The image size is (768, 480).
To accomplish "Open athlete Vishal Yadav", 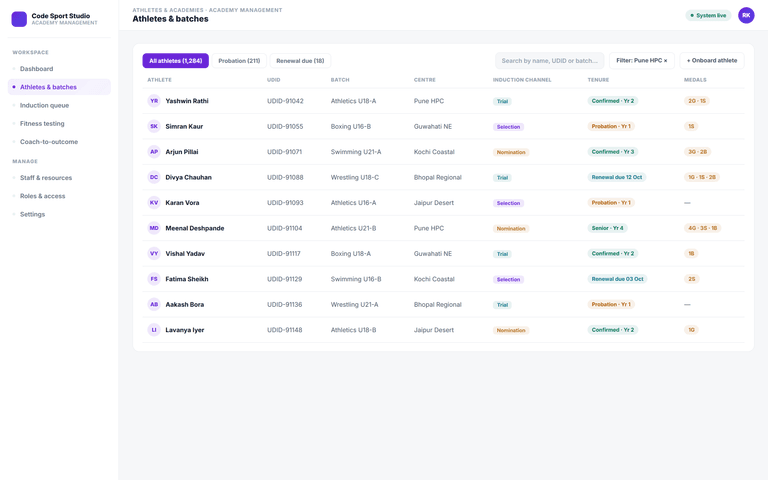I will (x=185, y=254).
